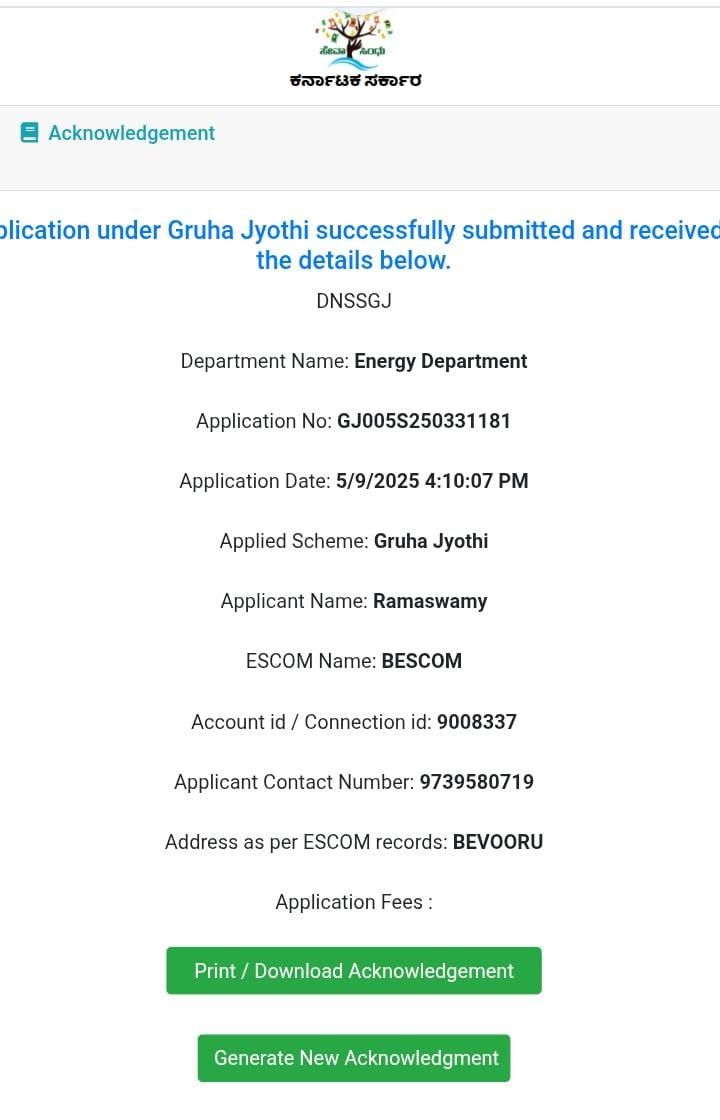Click the Acknowledgement book icon
Image resolution: width=720 pixels, height=1120 pixels.
[x=29, y=133]
